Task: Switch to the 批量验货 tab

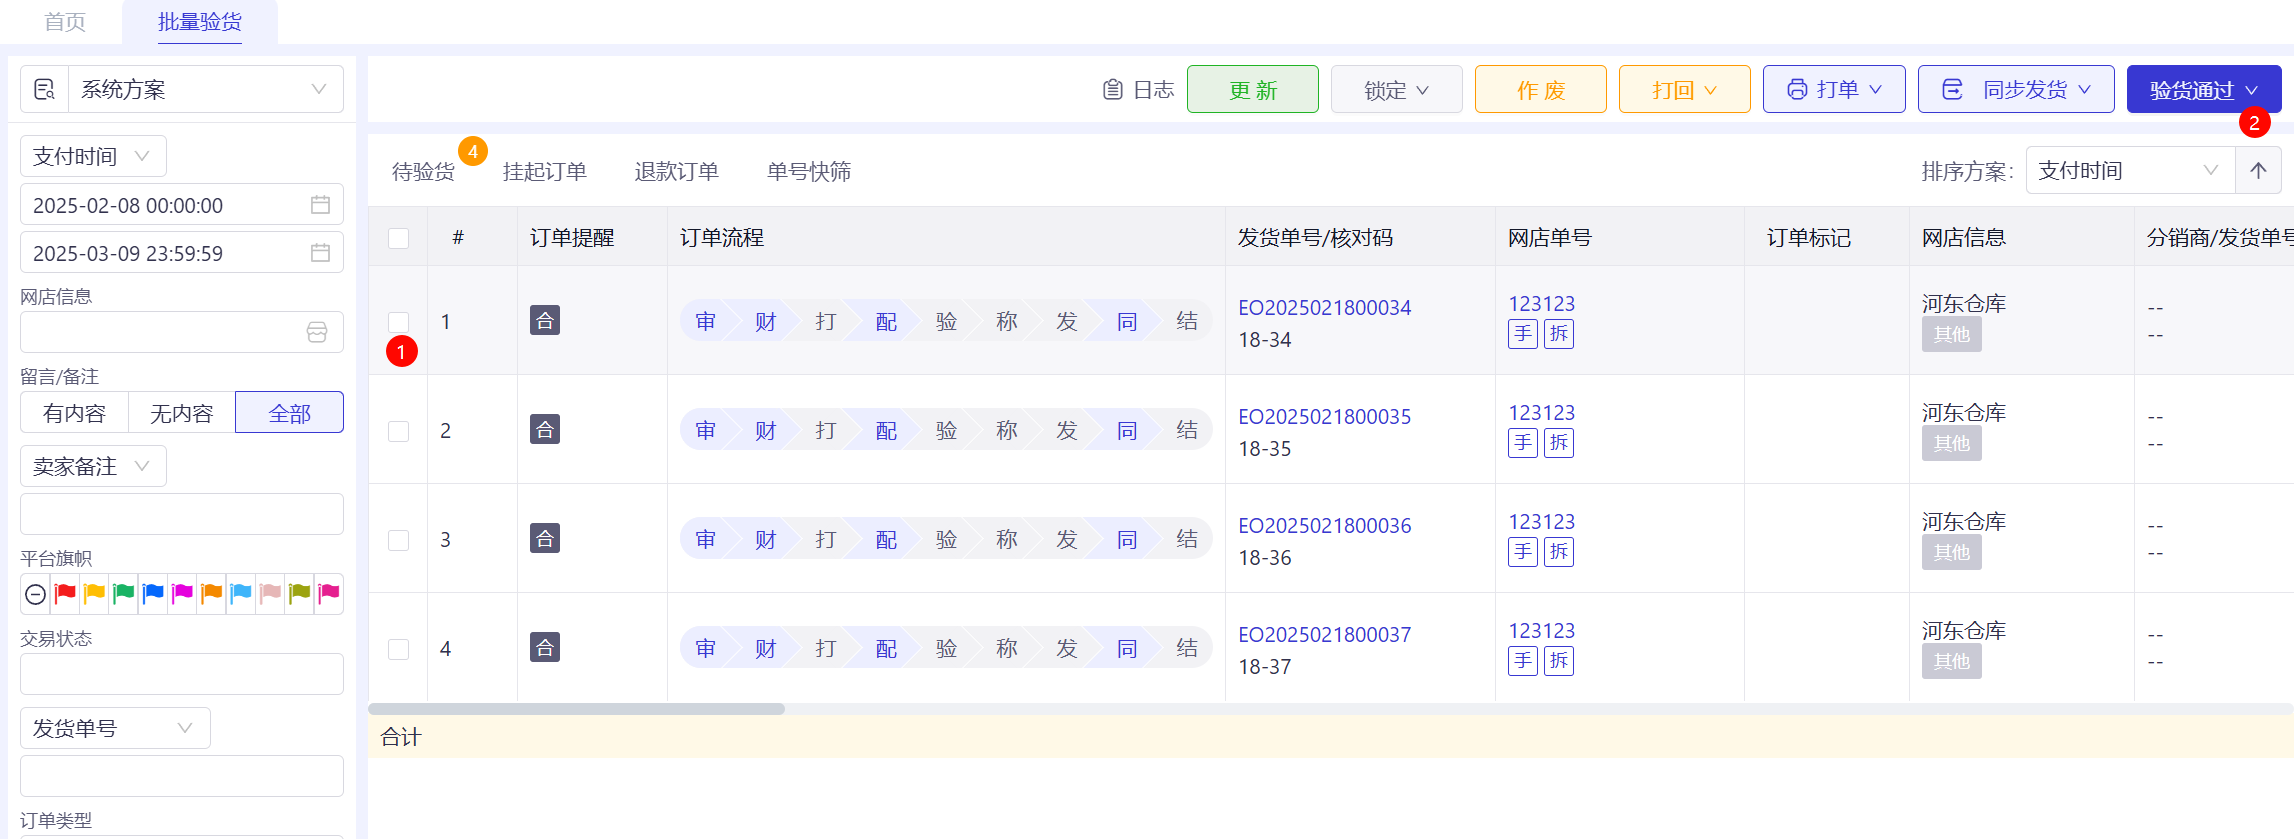Action: [x=200, y=22]
